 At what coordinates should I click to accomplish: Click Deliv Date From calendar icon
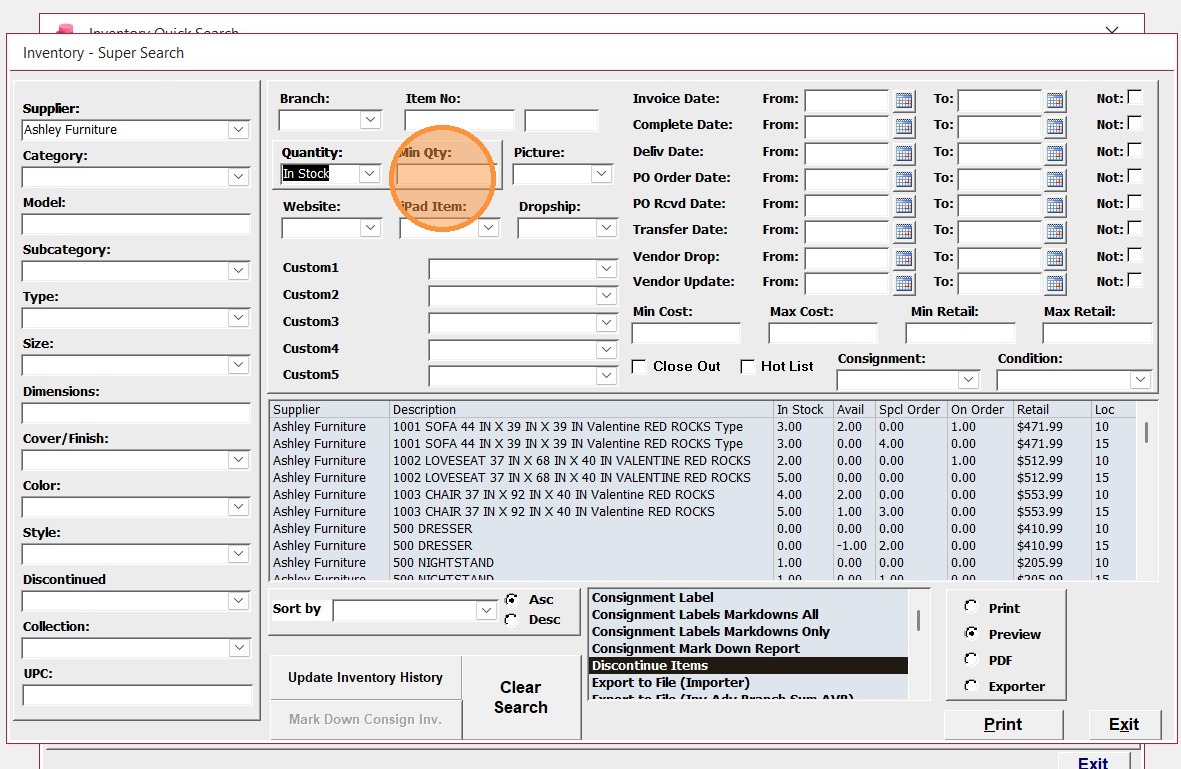(904, 153)
